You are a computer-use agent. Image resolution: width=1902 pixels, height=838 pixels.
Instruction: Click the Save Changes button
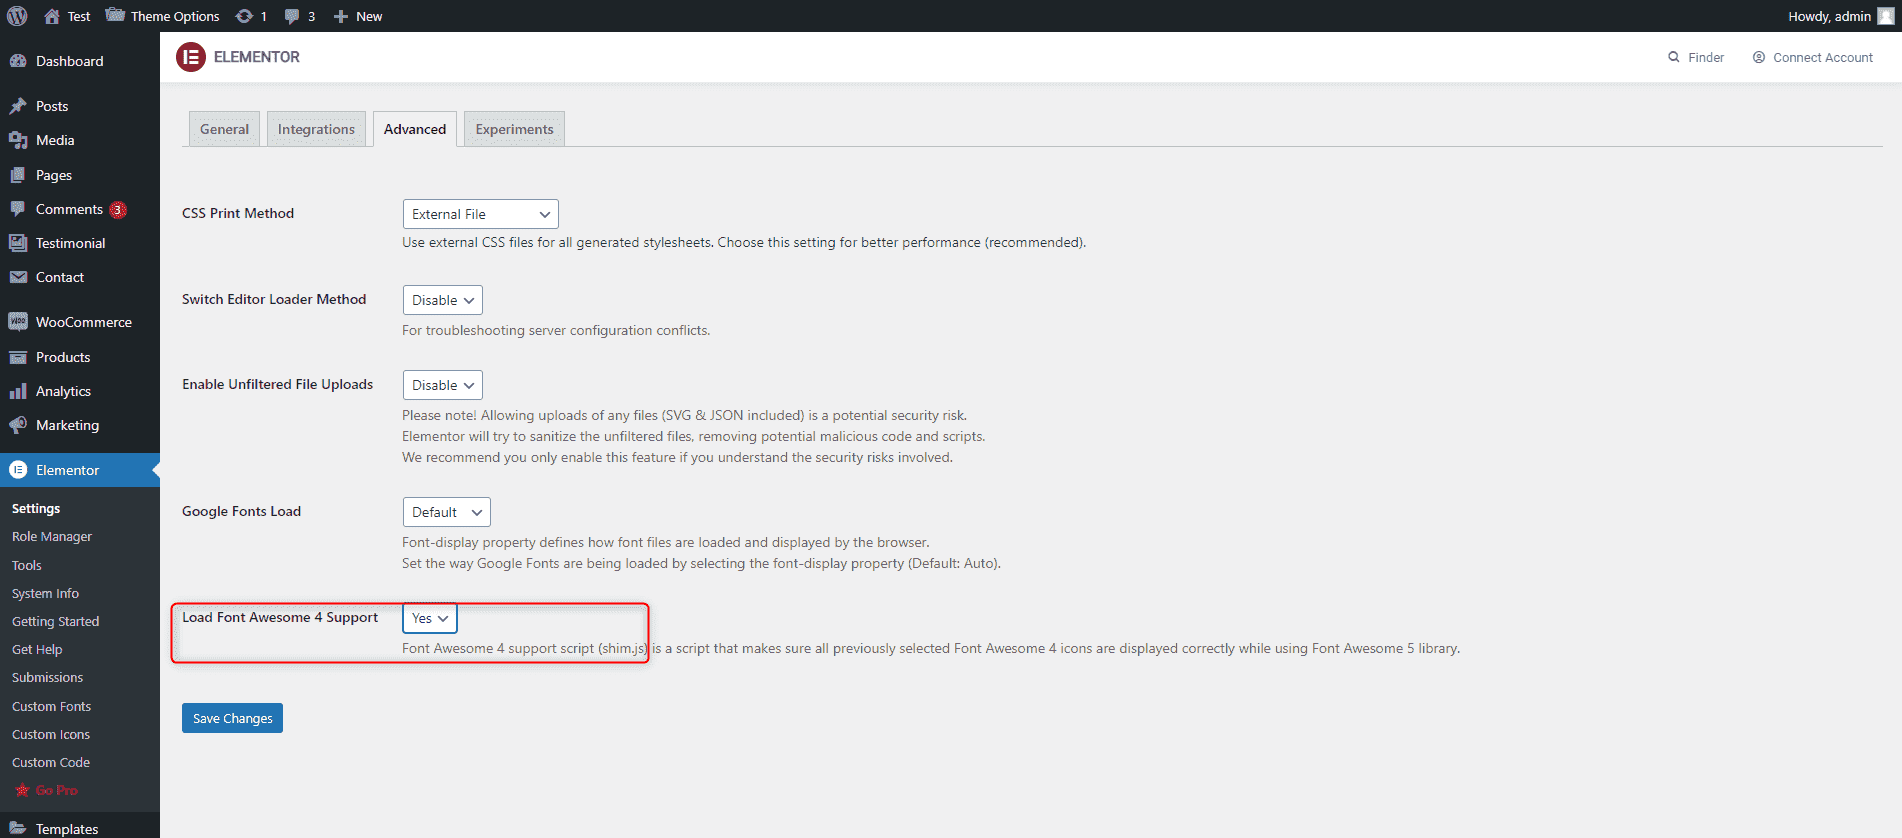232,718
